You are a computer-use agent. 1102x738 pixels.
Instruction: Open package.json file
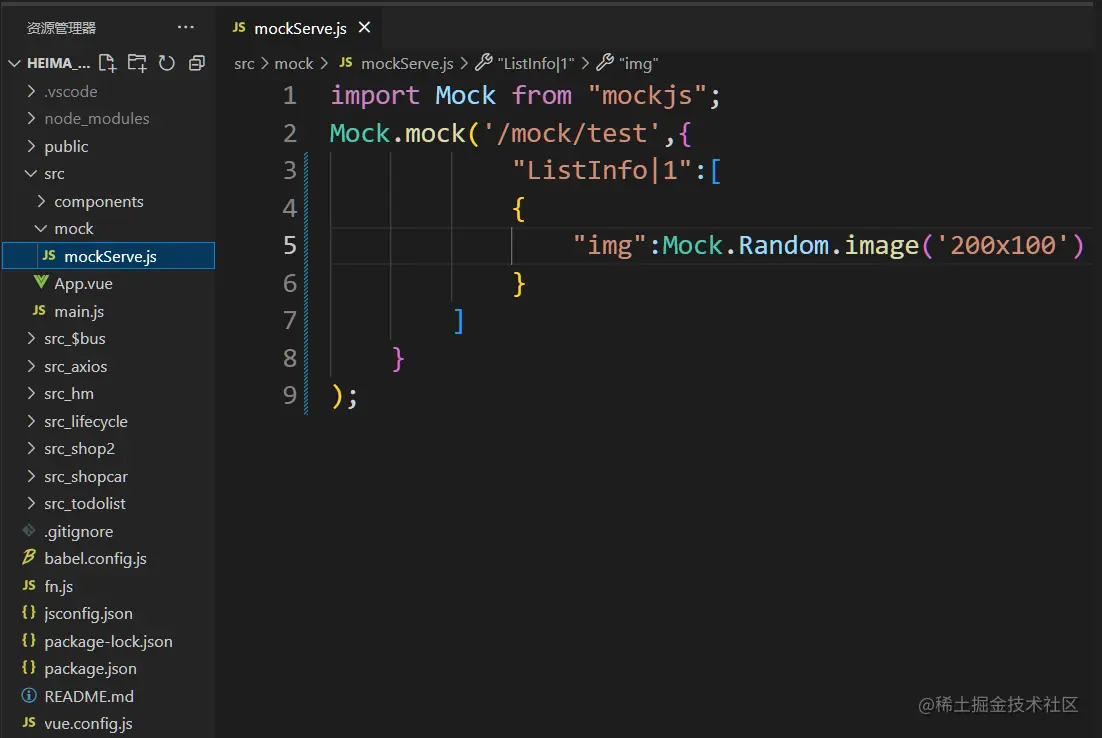click(109, 668)
